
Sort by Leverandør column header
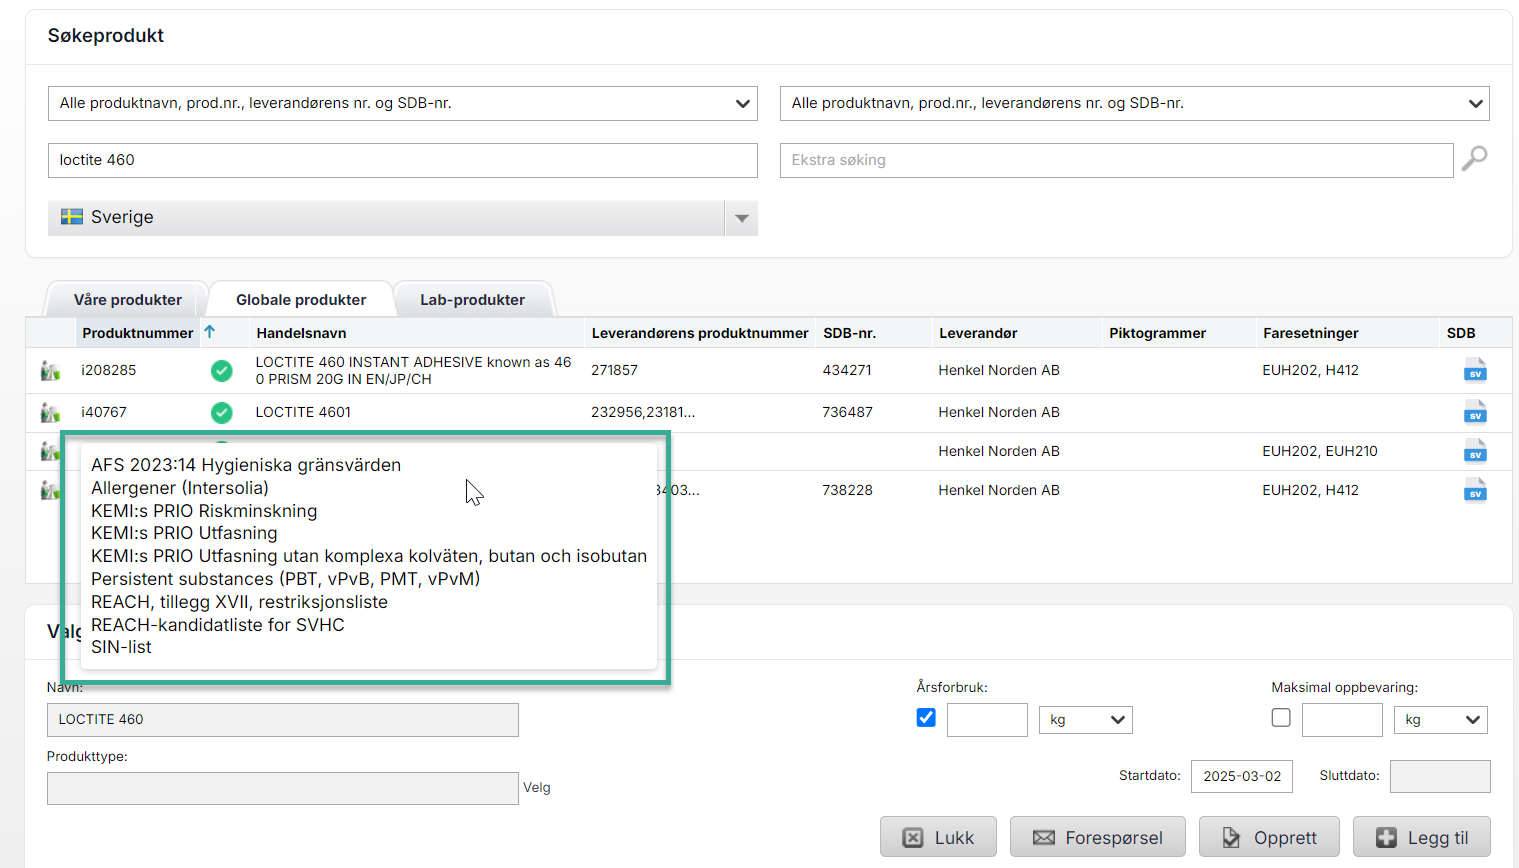978,333
